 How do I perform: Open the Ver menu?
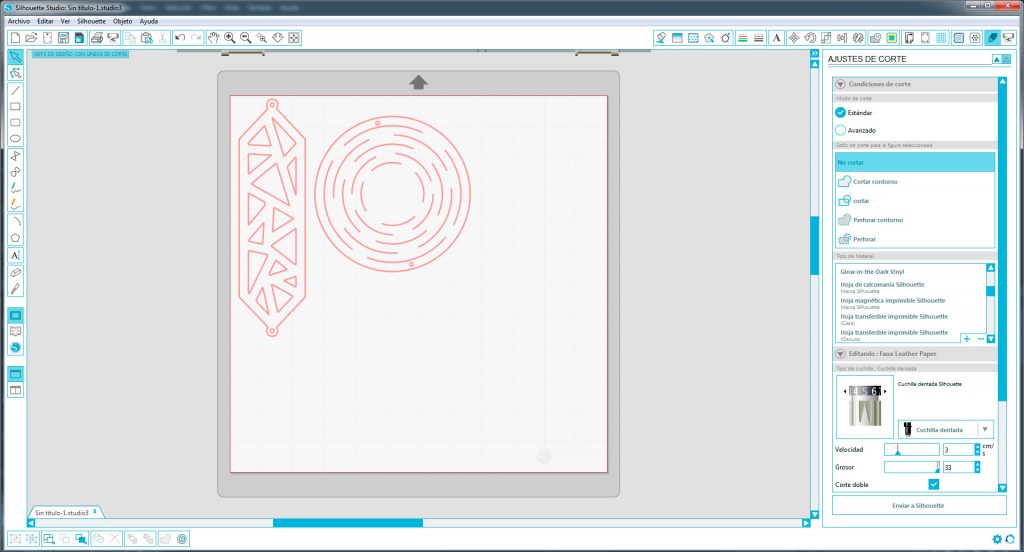(x=65, y=22)
